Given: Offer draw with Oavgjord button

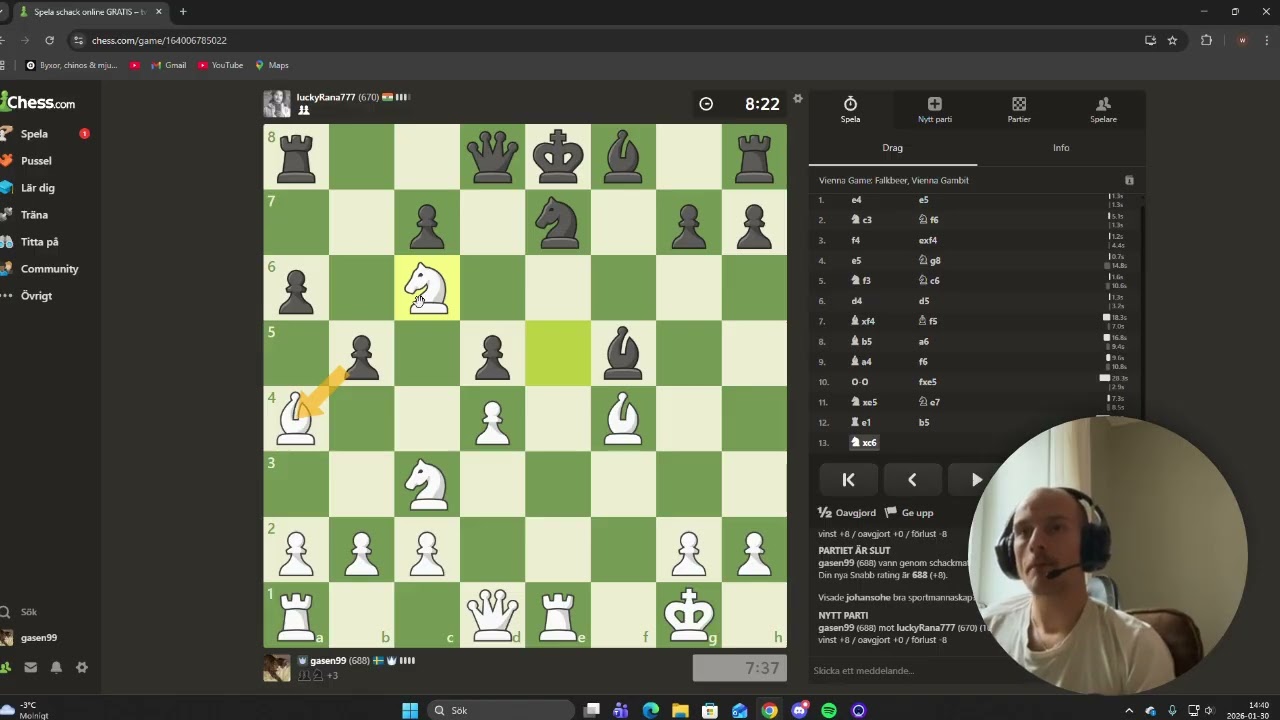Looking at the screenshot, I should (847, 513).
